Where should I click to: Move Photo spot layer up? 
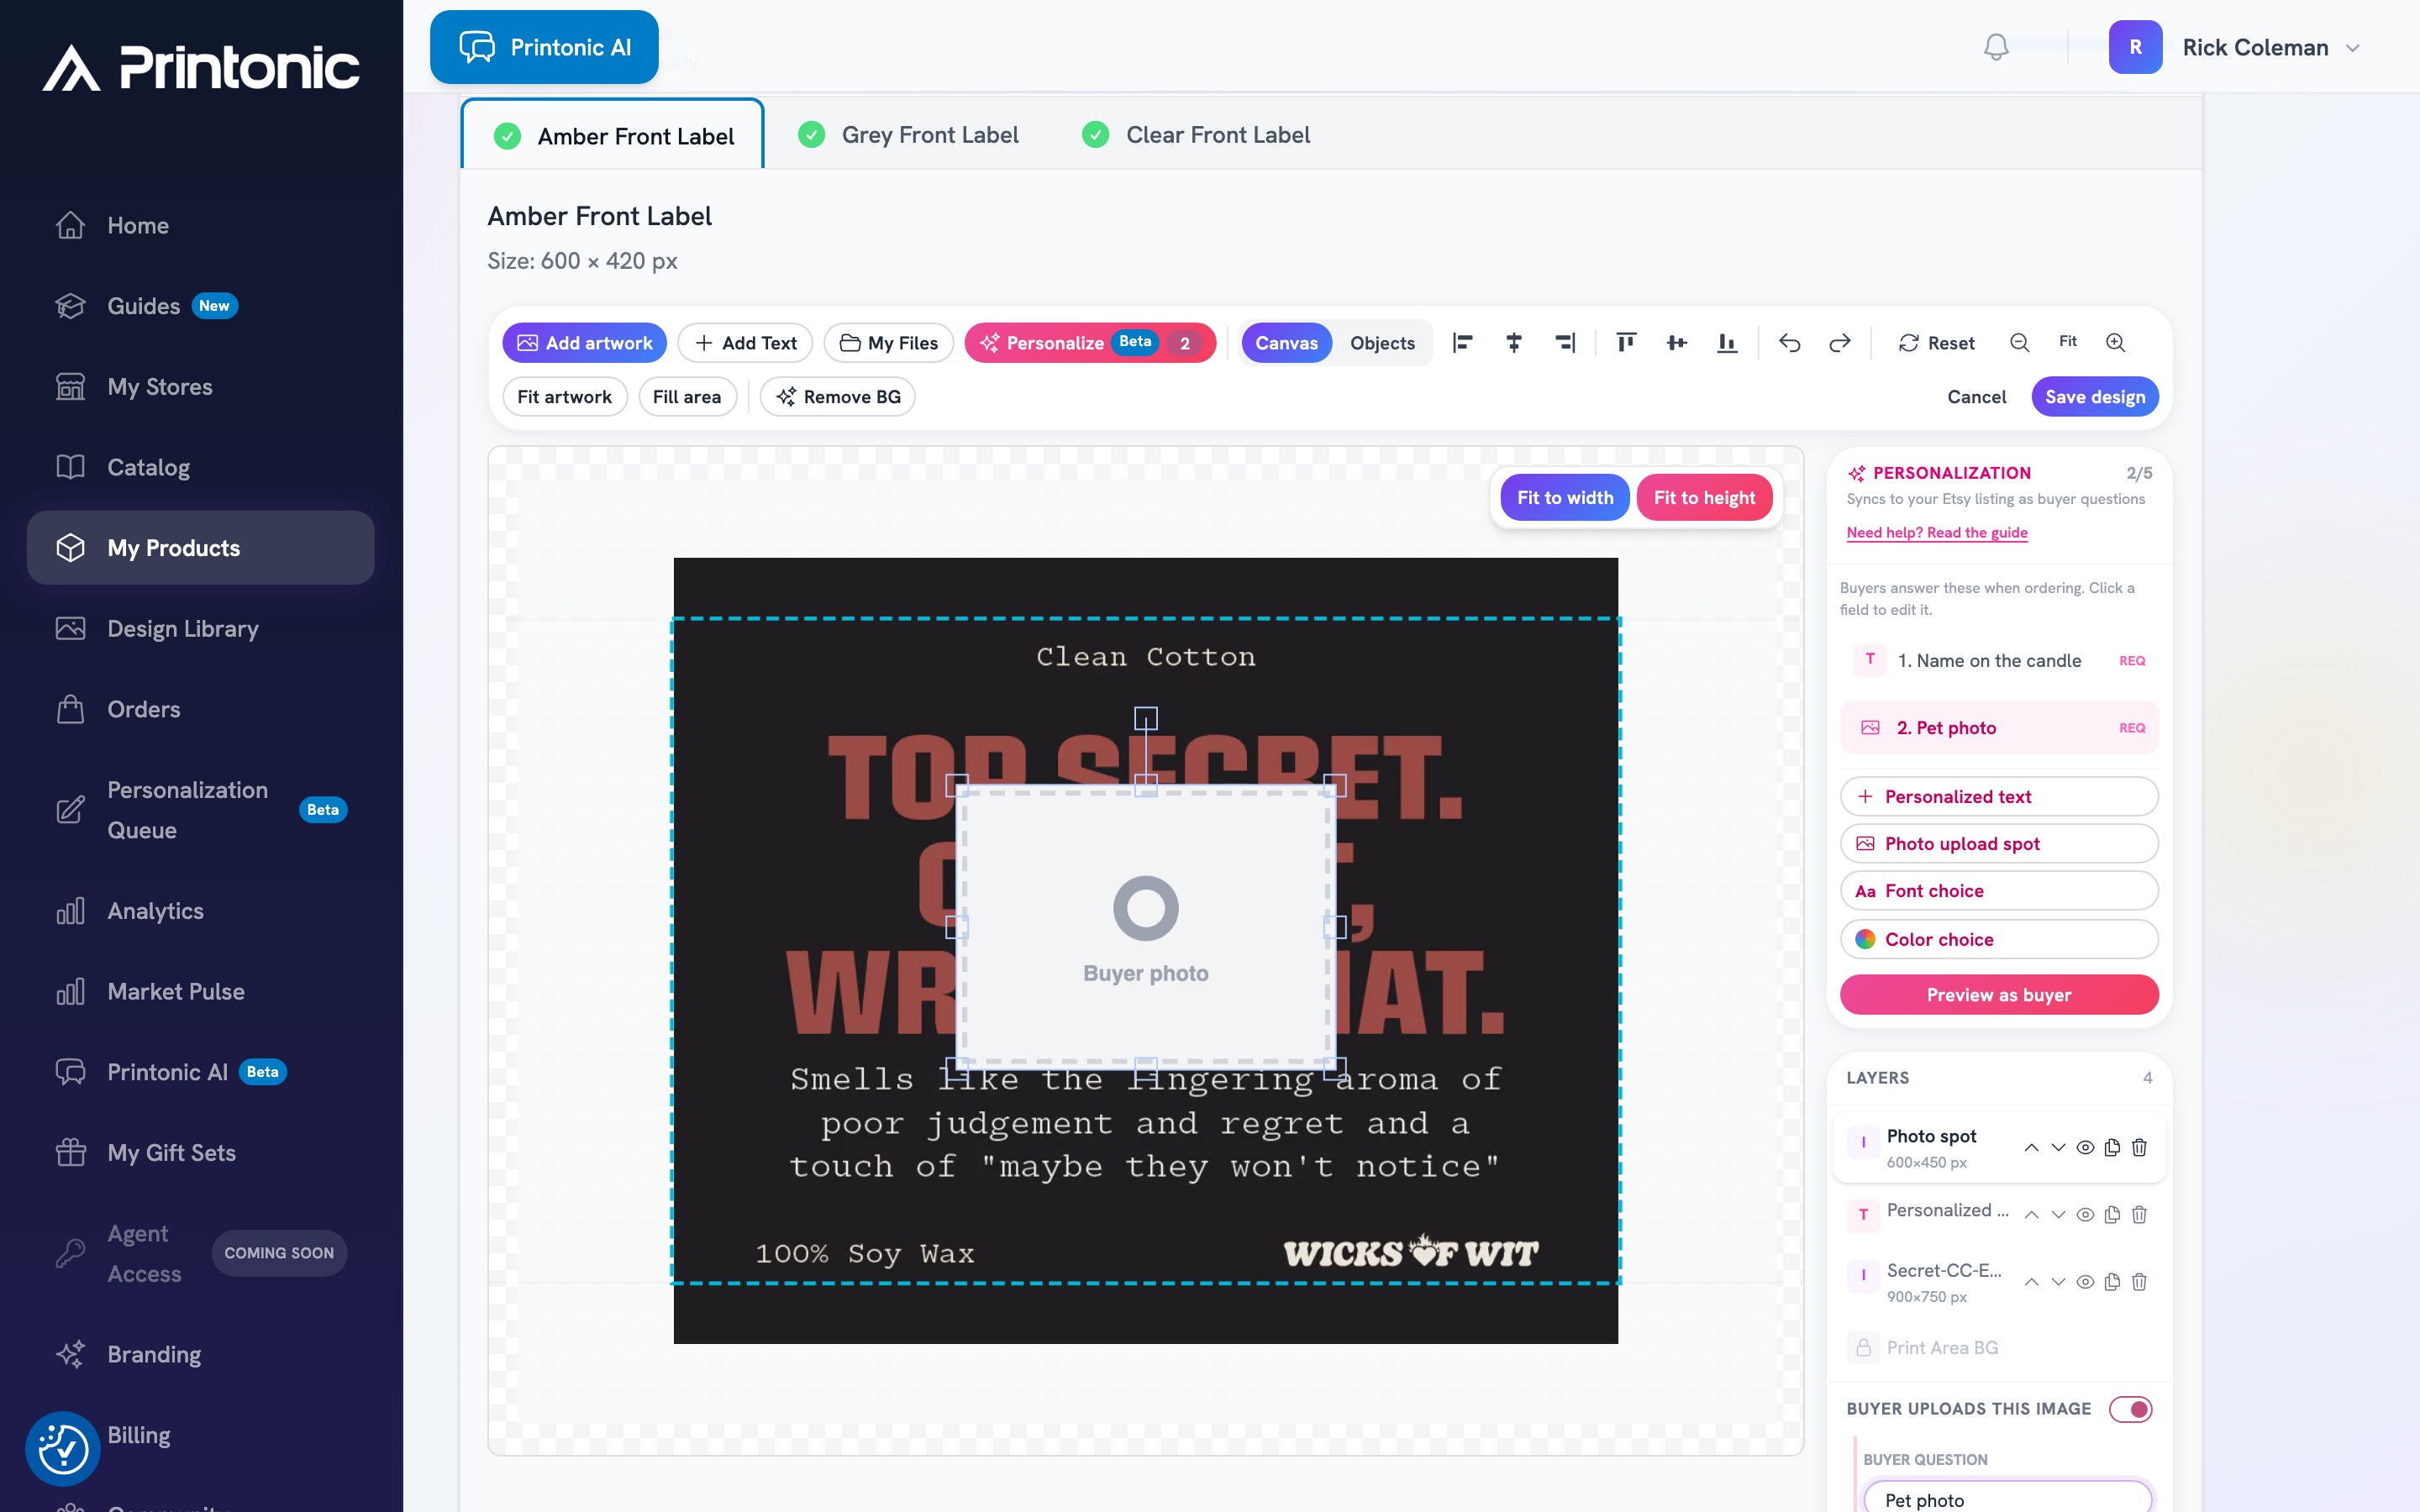coord(2031,1148)
